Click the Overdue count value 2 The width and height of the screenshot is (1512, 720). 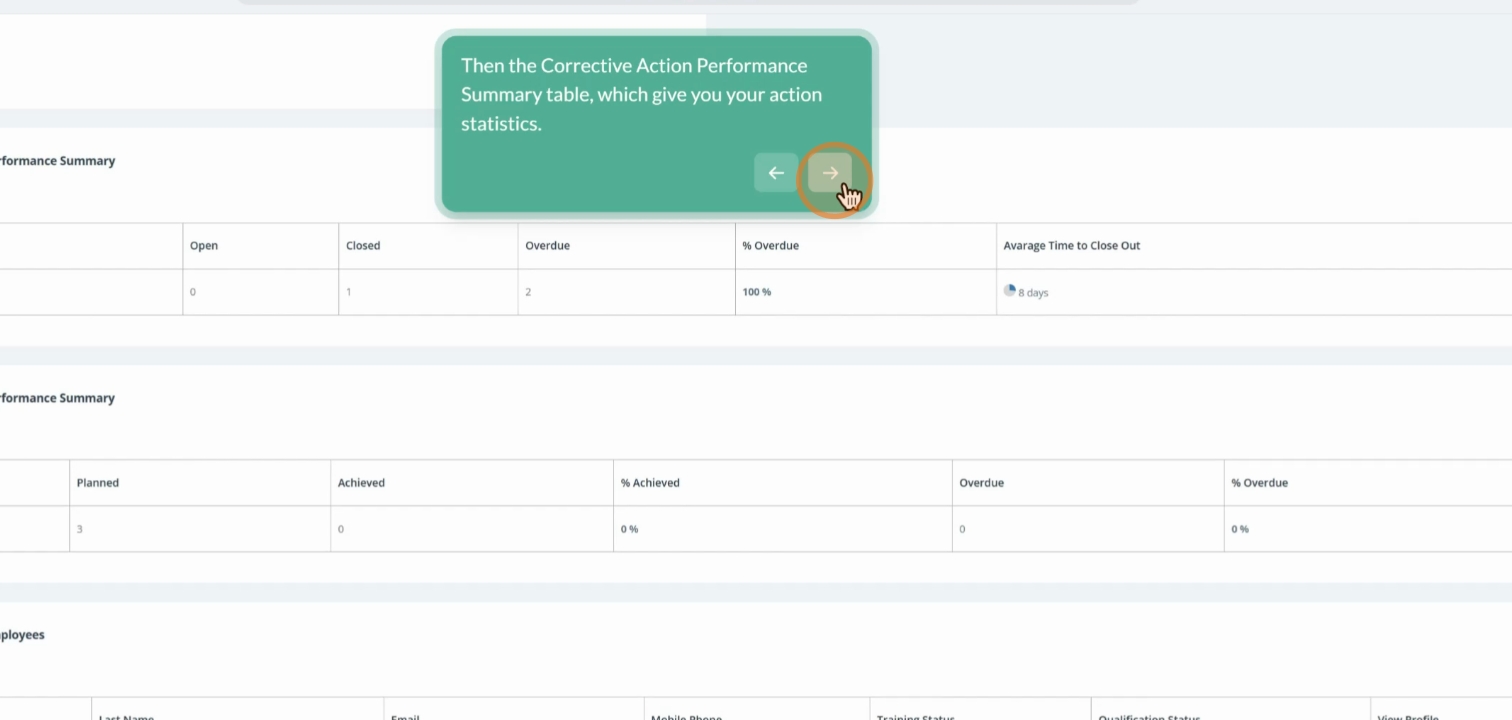(x=528, y=292)
